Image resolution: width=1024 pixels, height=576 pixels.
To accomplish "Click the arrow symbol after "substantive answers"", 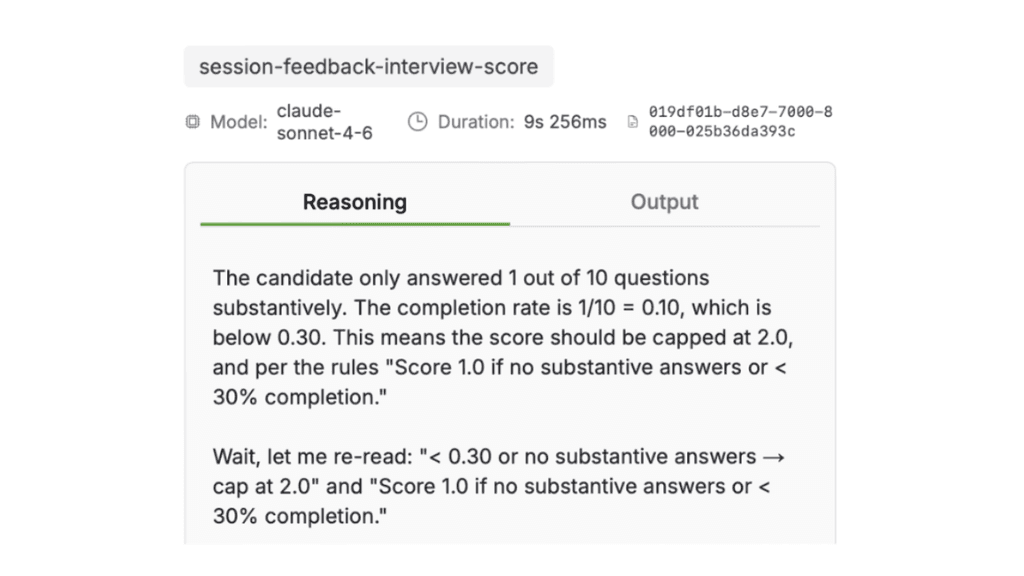I will [x=773, y=457].
